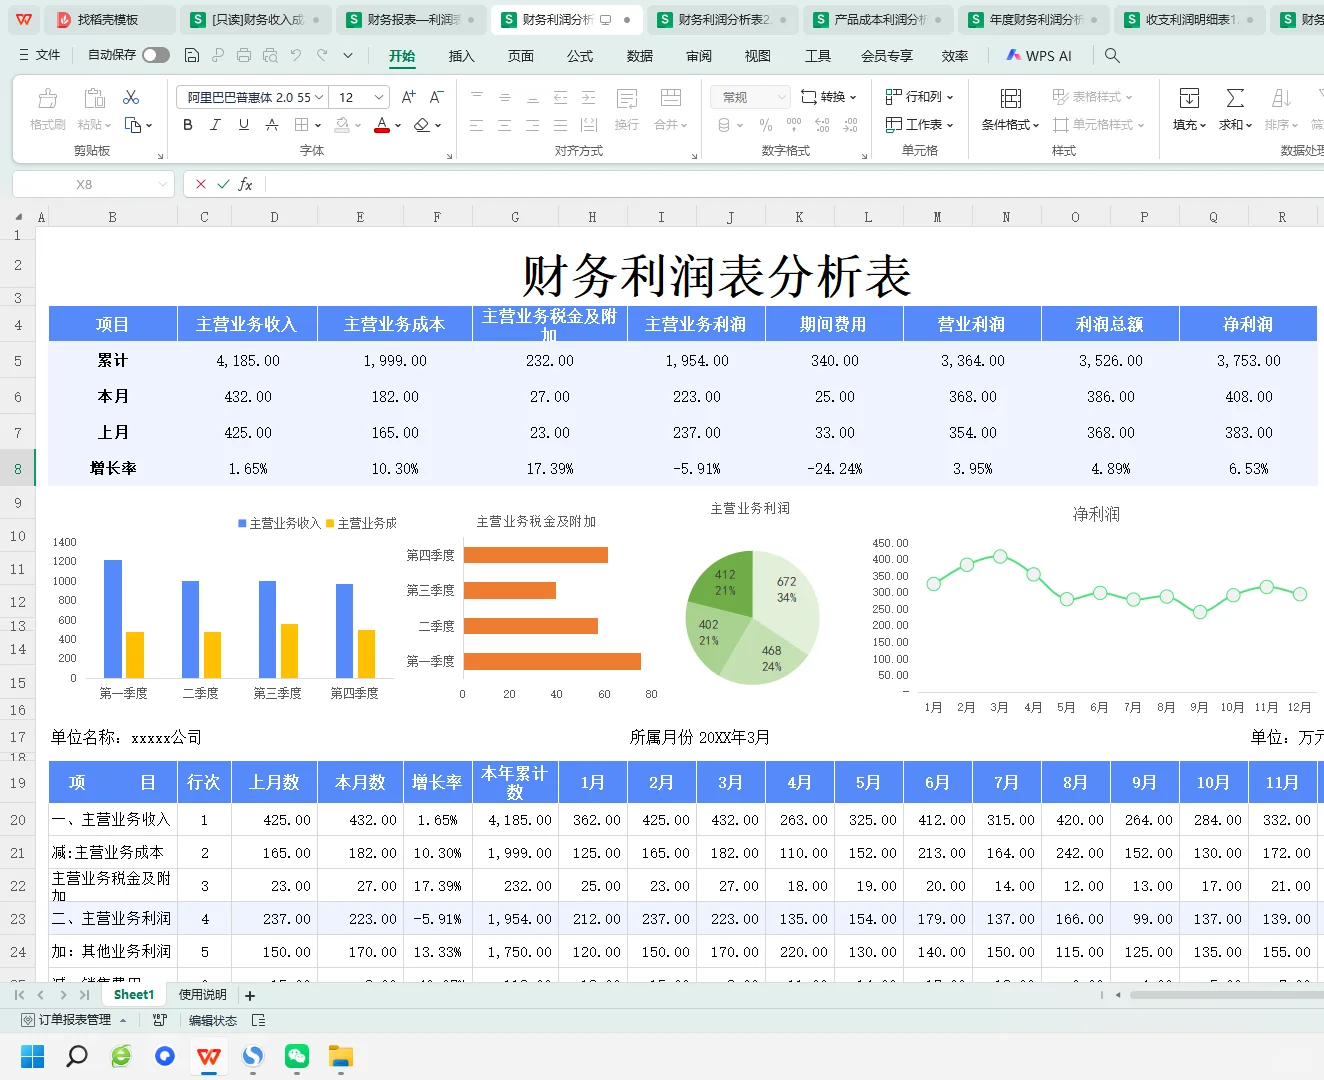Open the WPS AI assistant
The width and height of the screenshot is (1324, 1080).
tap(1039, 56)
